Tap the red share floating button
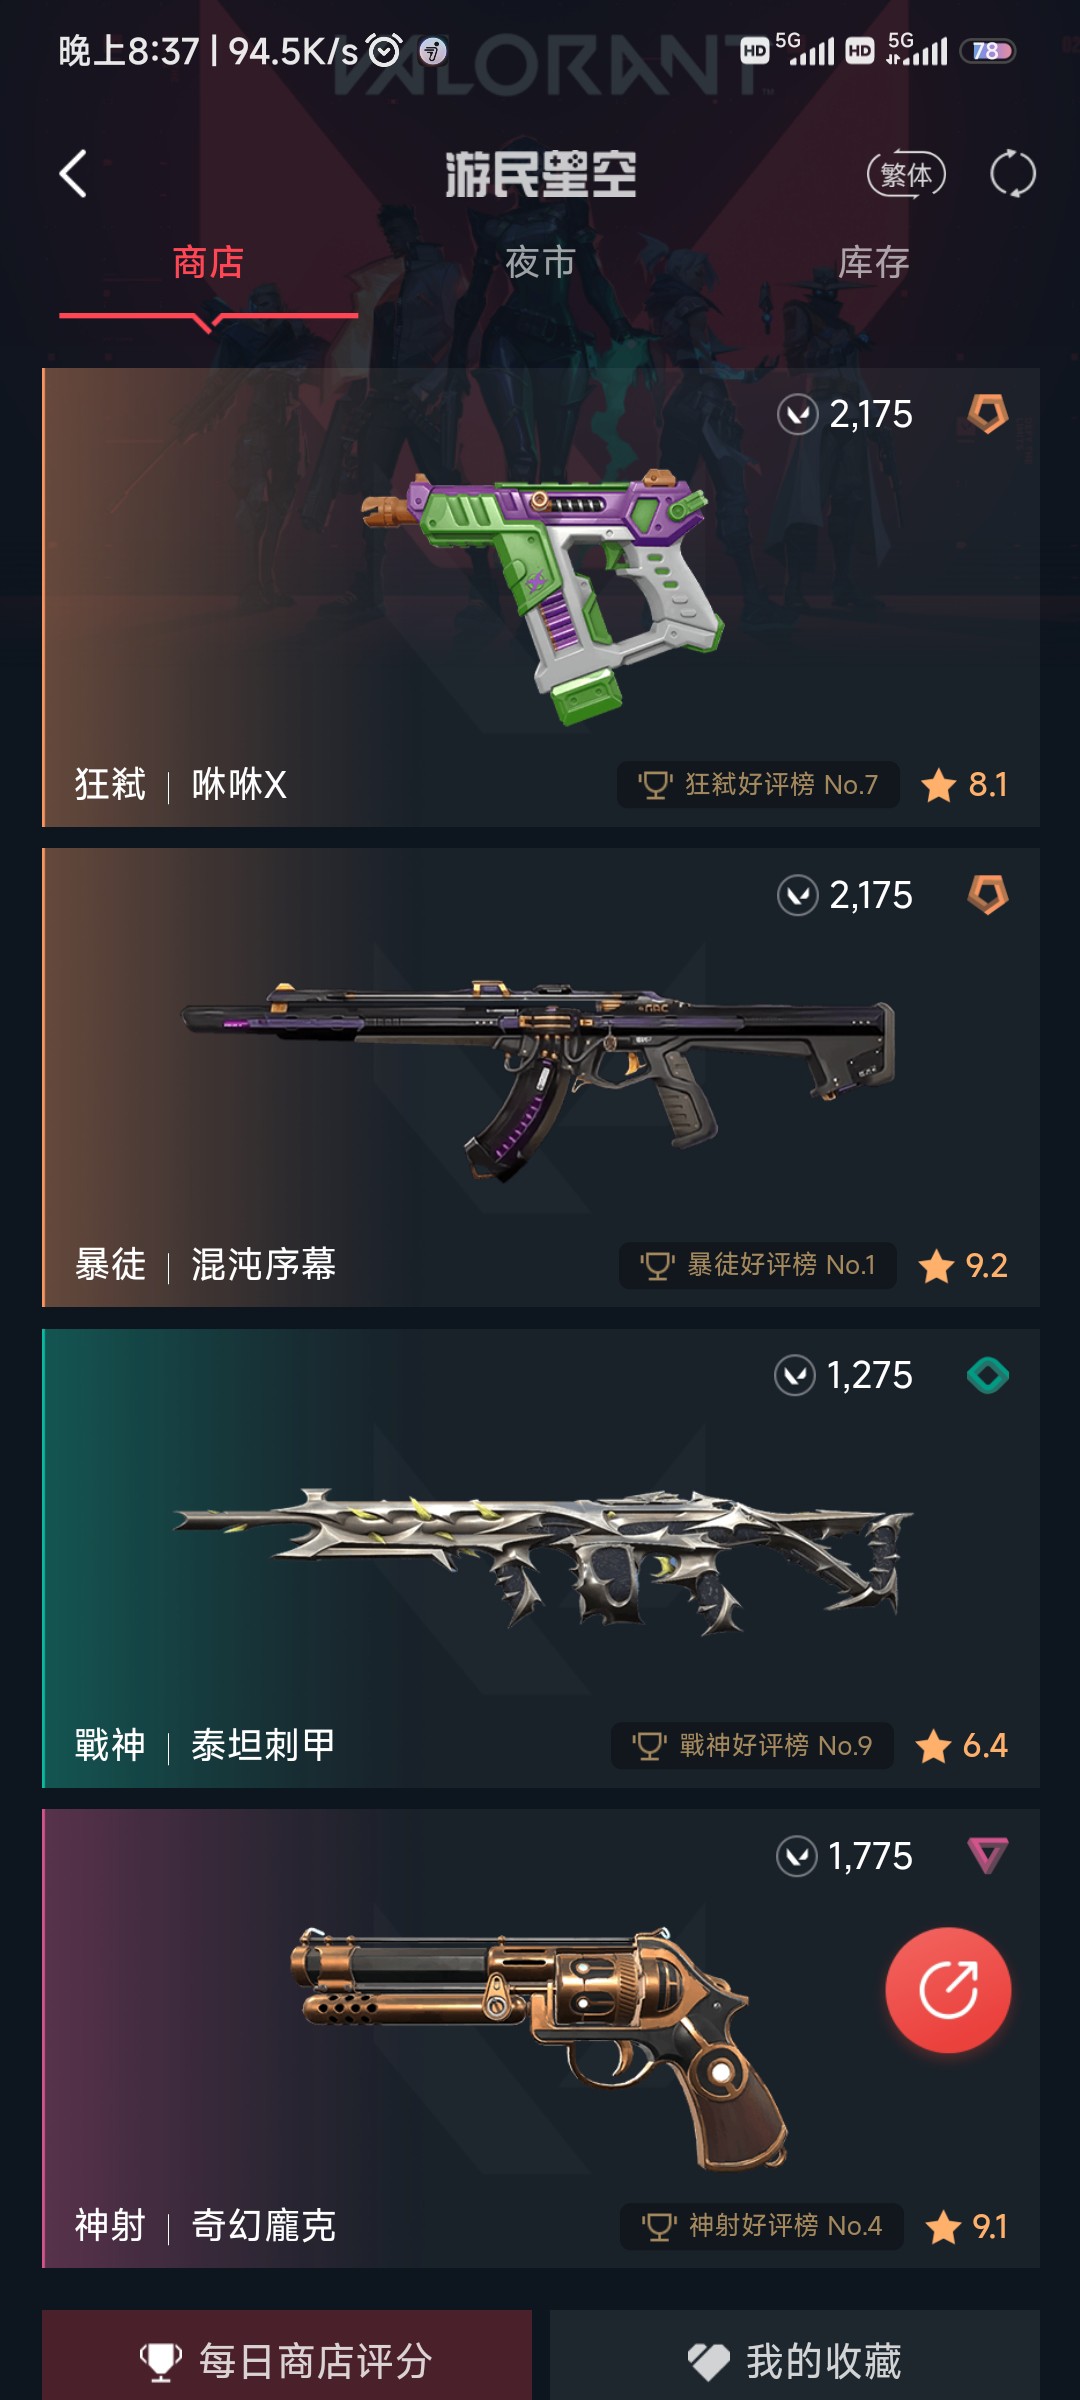1080x2400 pixels. pyautogui.click(x=948, y=1990)
